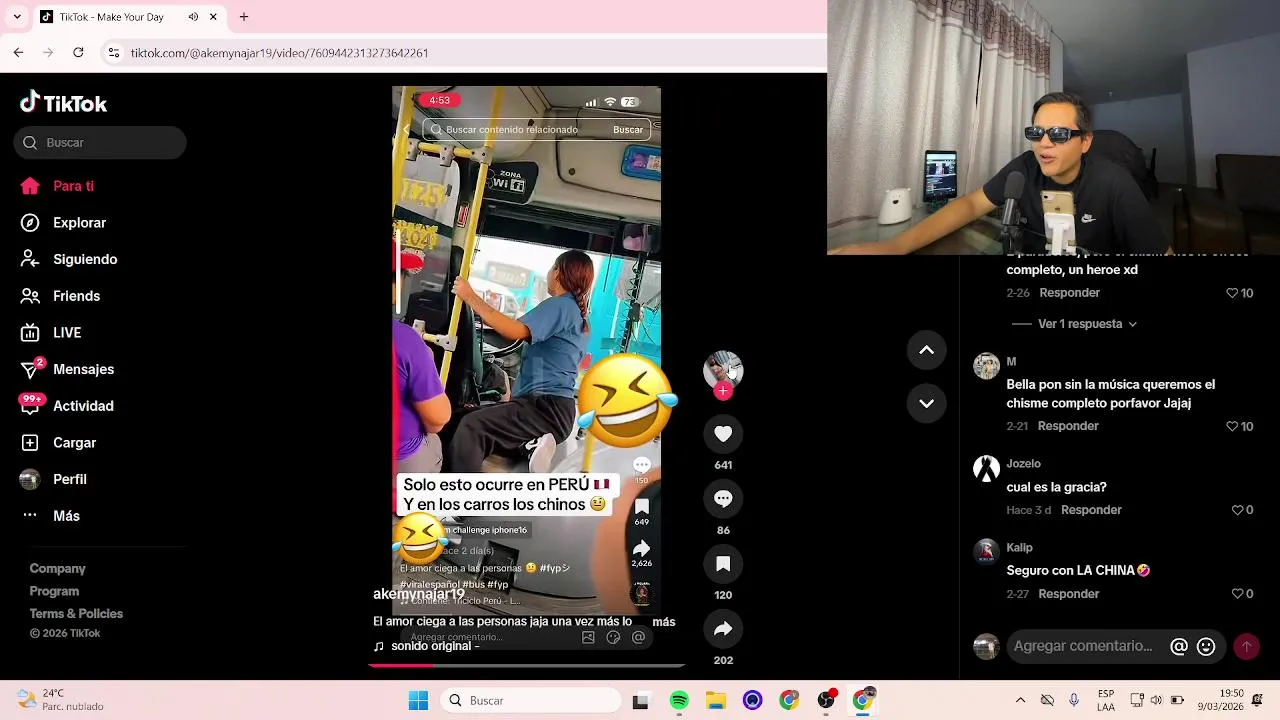Reply to Kalip's comment via Responder
Viewport: 1280px width, 720px height.
(x=1068, y=594)
